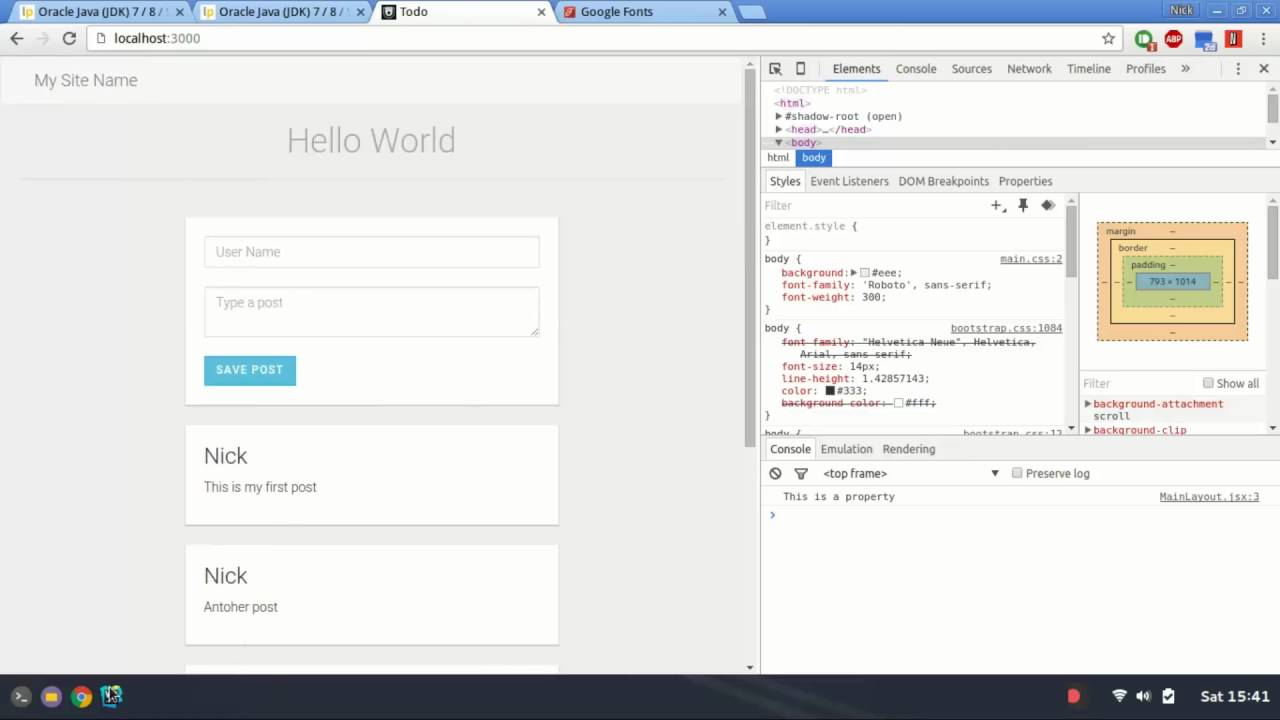
Task: Close the Google Fonts tab
Action: click(x=722, y=12)
